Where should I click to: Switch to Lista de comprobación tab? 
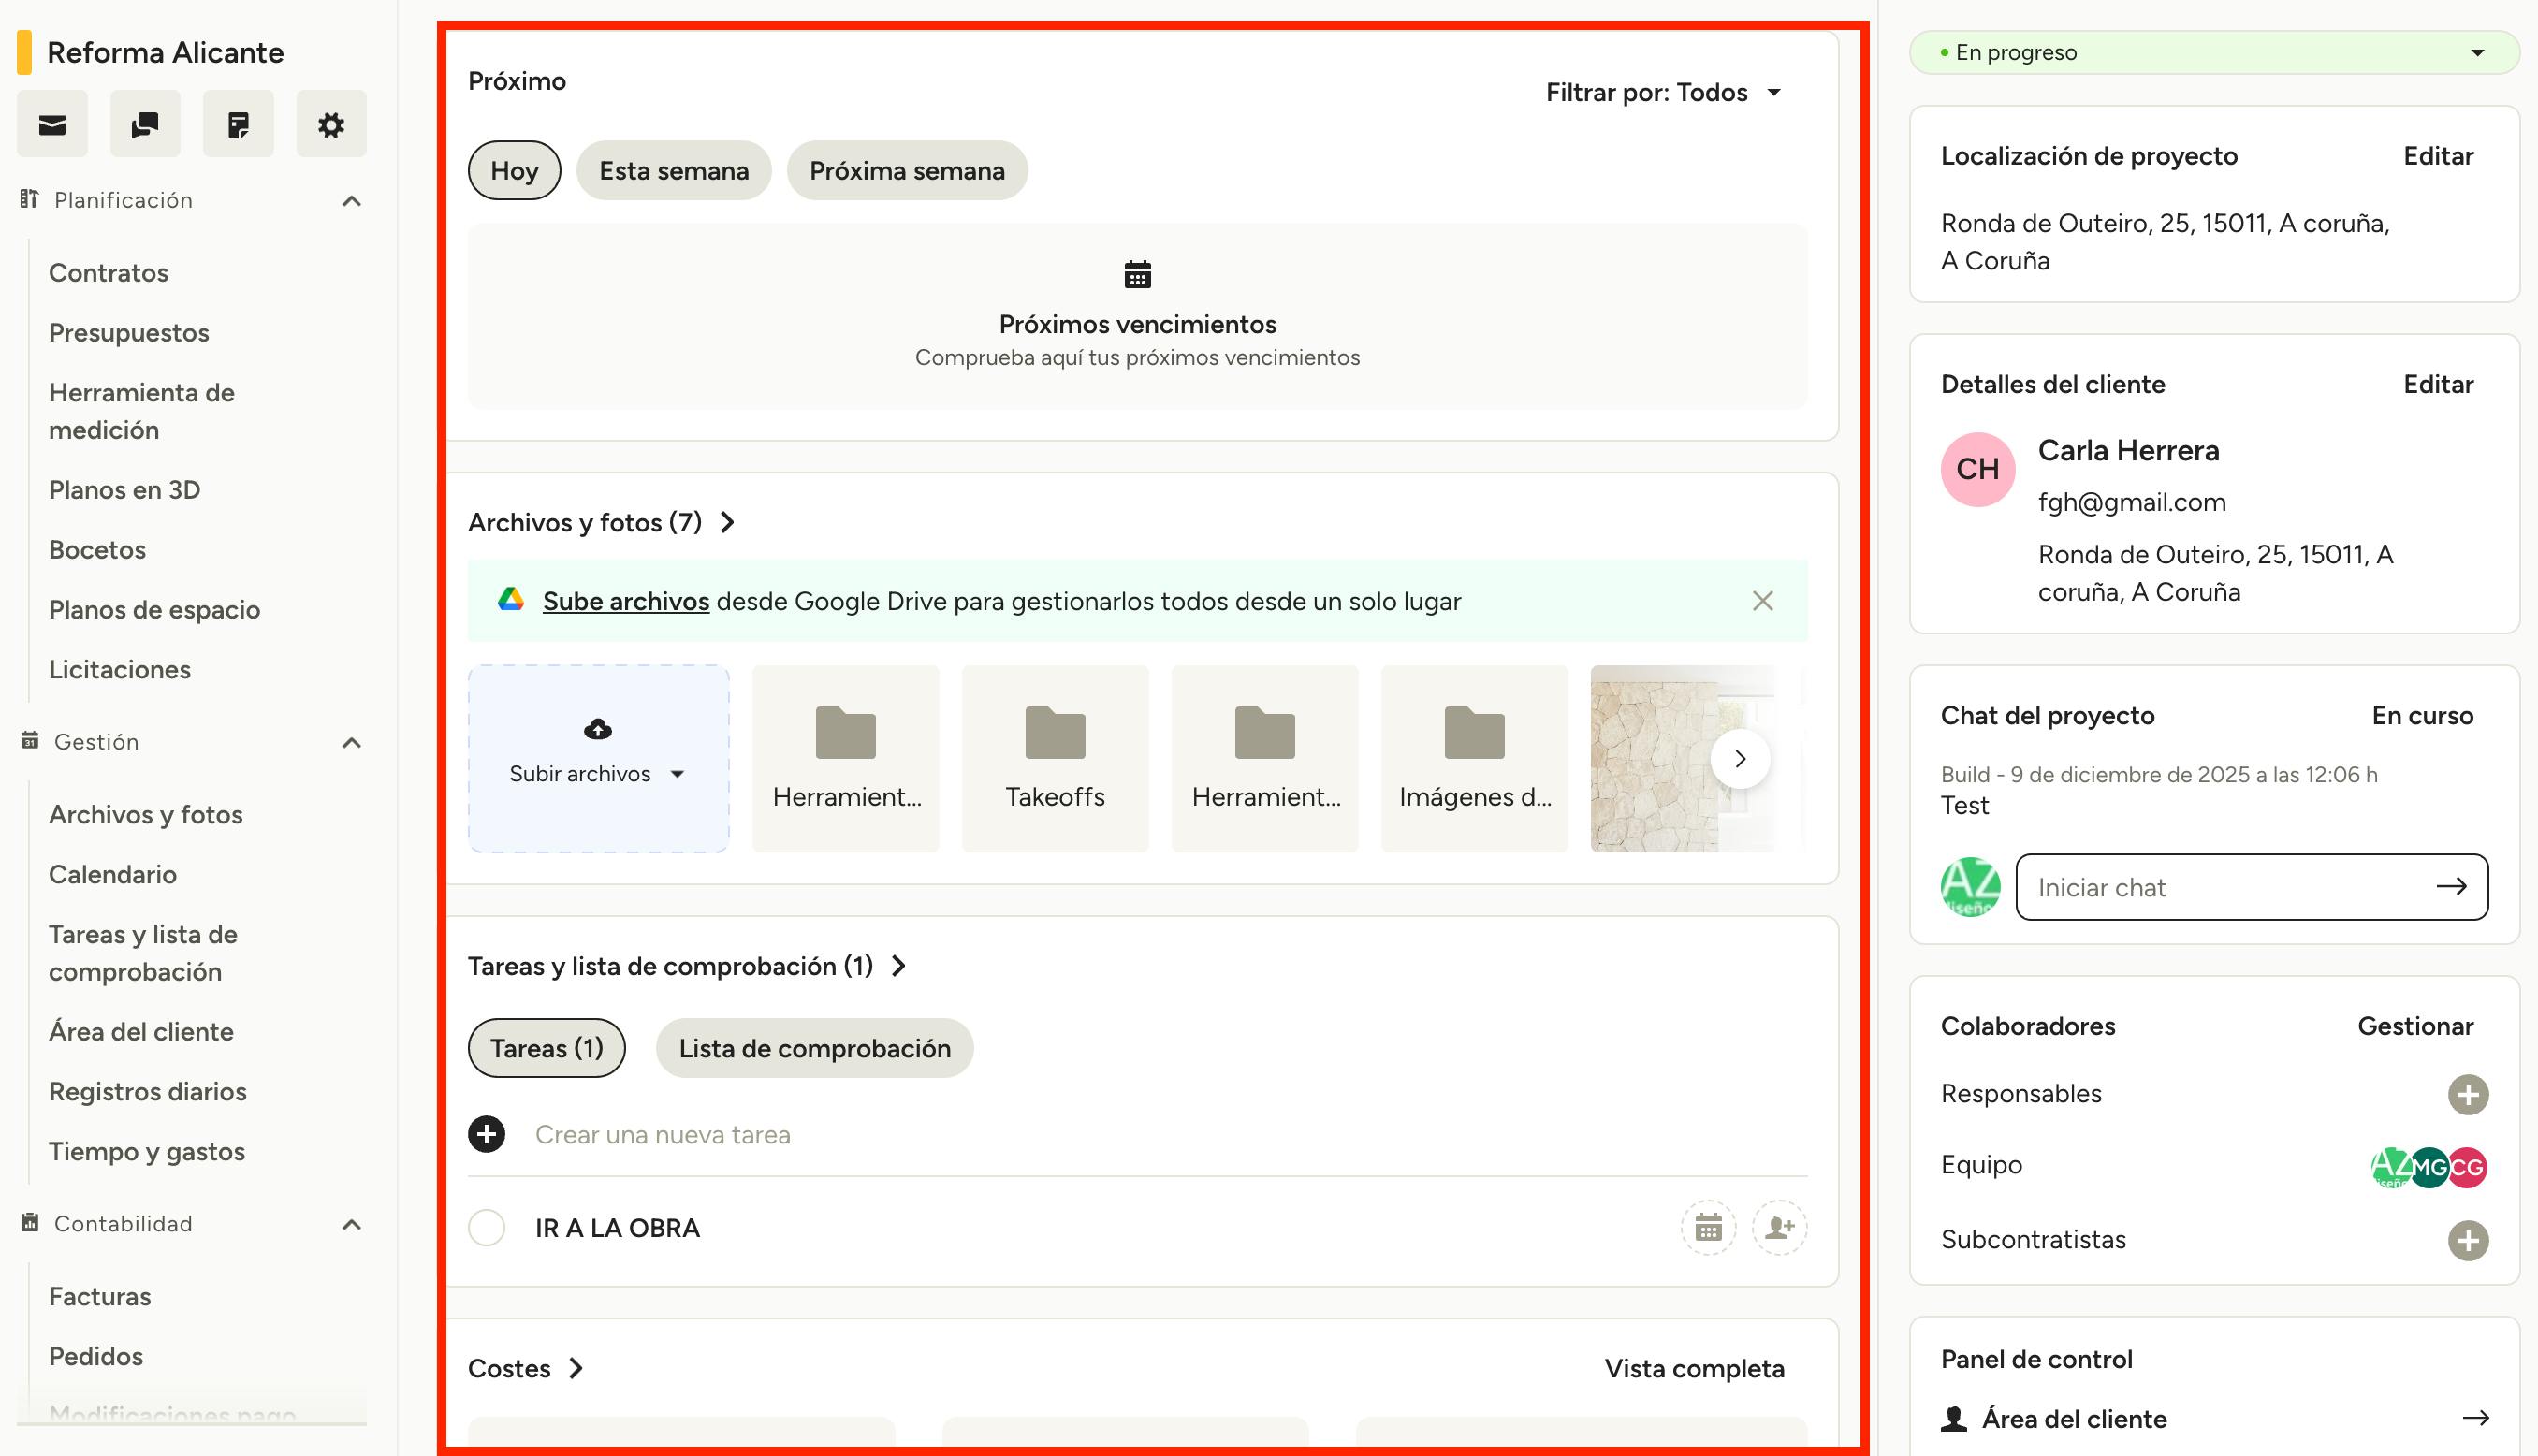(x=814, y=1048)
